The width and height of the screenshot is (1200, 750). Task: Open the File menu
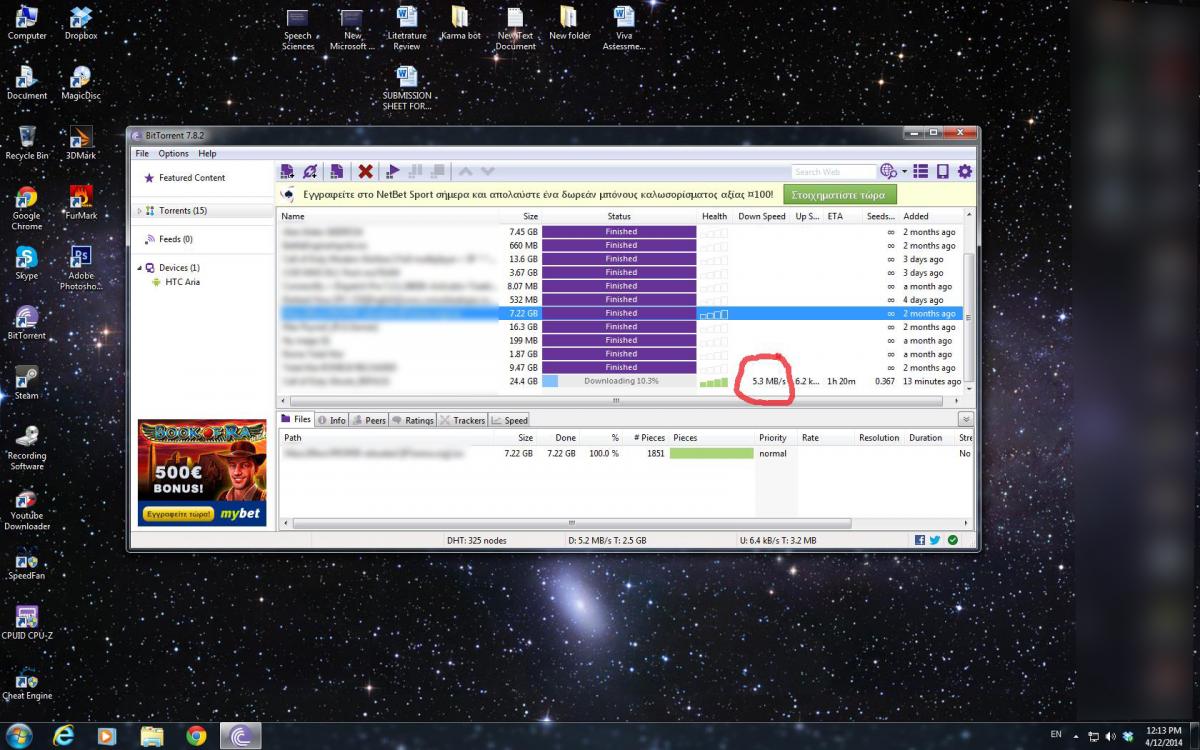142,153
